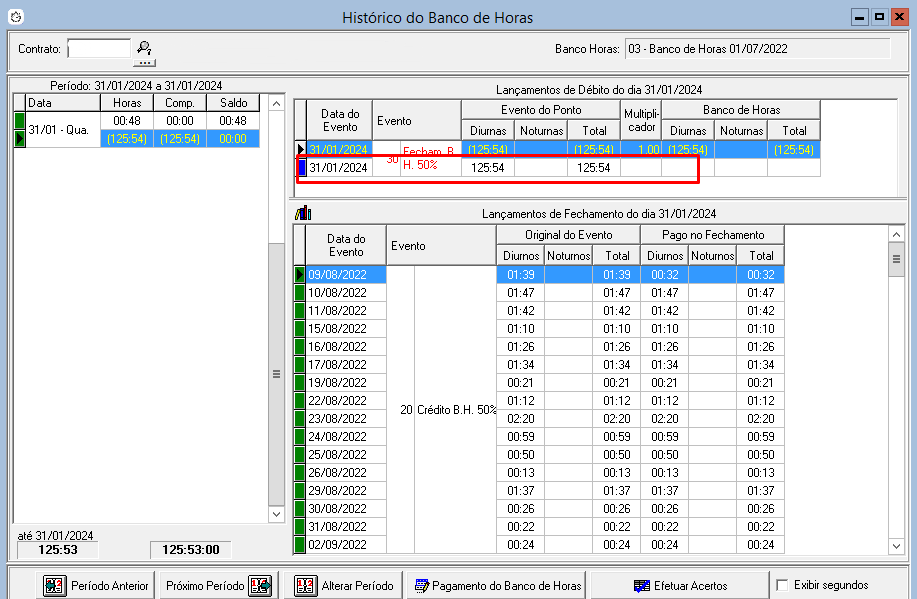Select the blue-marked 31/01/2024 debit row
Image resolution: width=917 pixels, height=599 pixels.
340,168
